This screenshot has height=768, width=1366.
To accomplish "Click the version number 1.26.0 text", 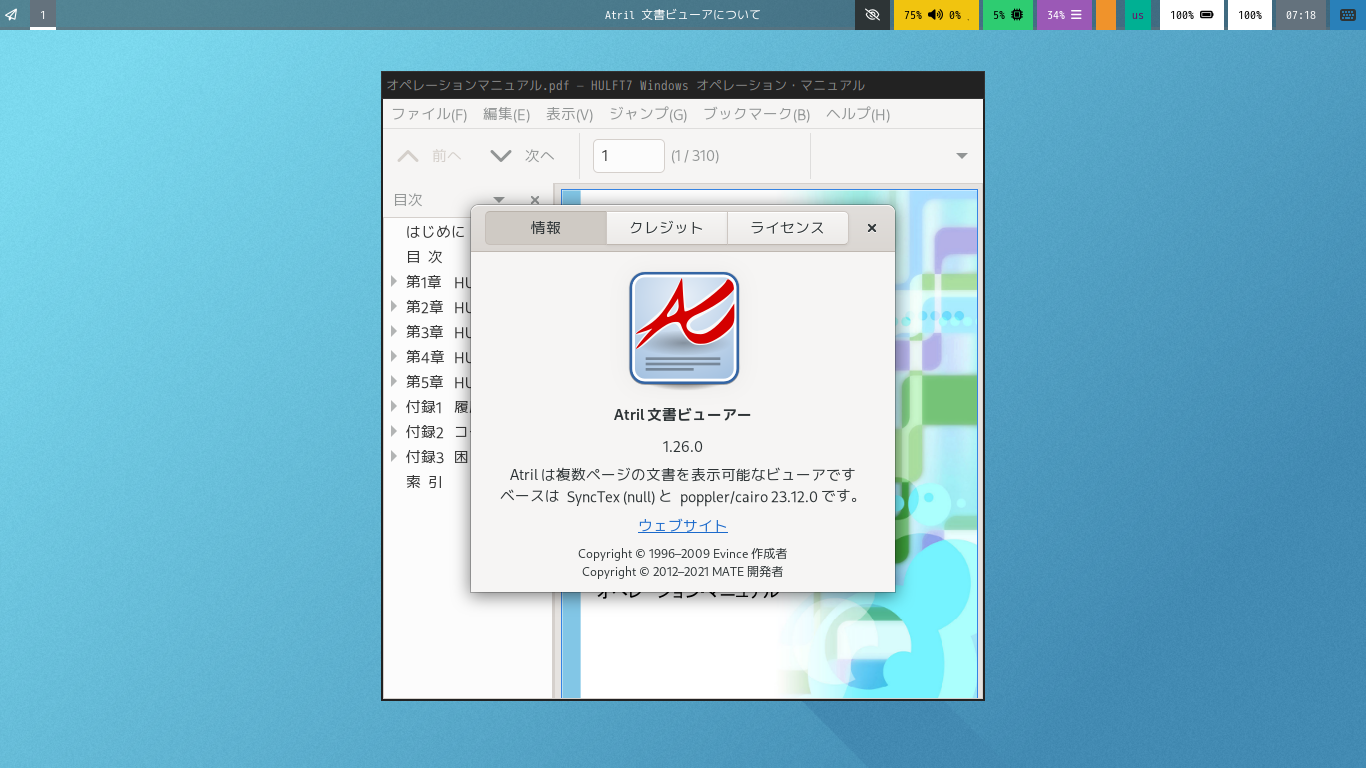I will coord(683,447).
